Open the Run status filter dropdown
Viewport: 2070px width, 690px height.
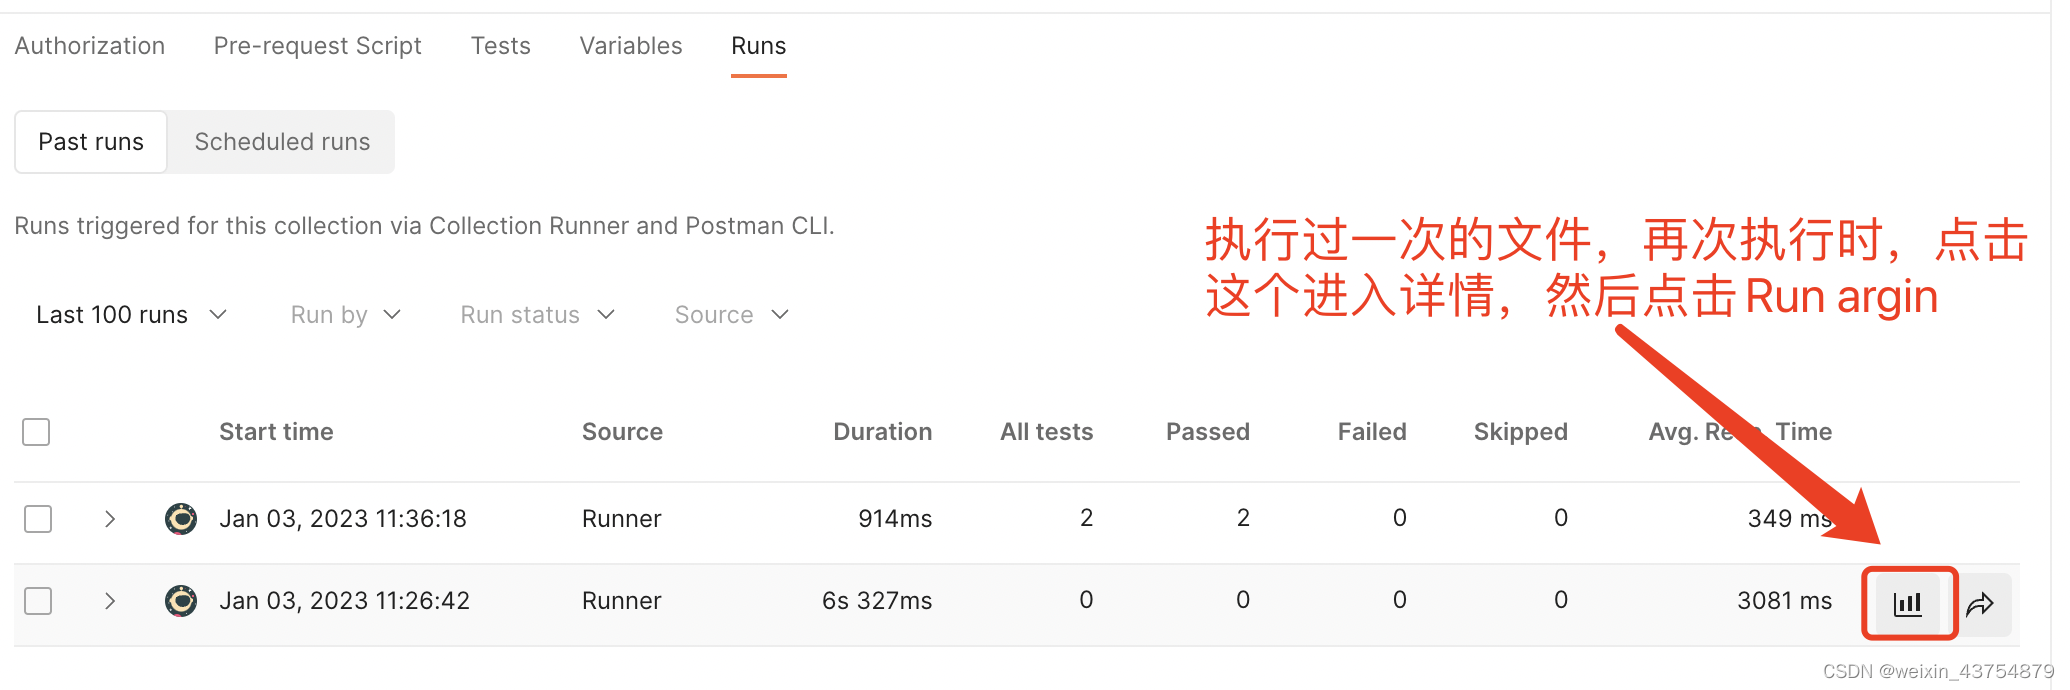tap(537, 315)
